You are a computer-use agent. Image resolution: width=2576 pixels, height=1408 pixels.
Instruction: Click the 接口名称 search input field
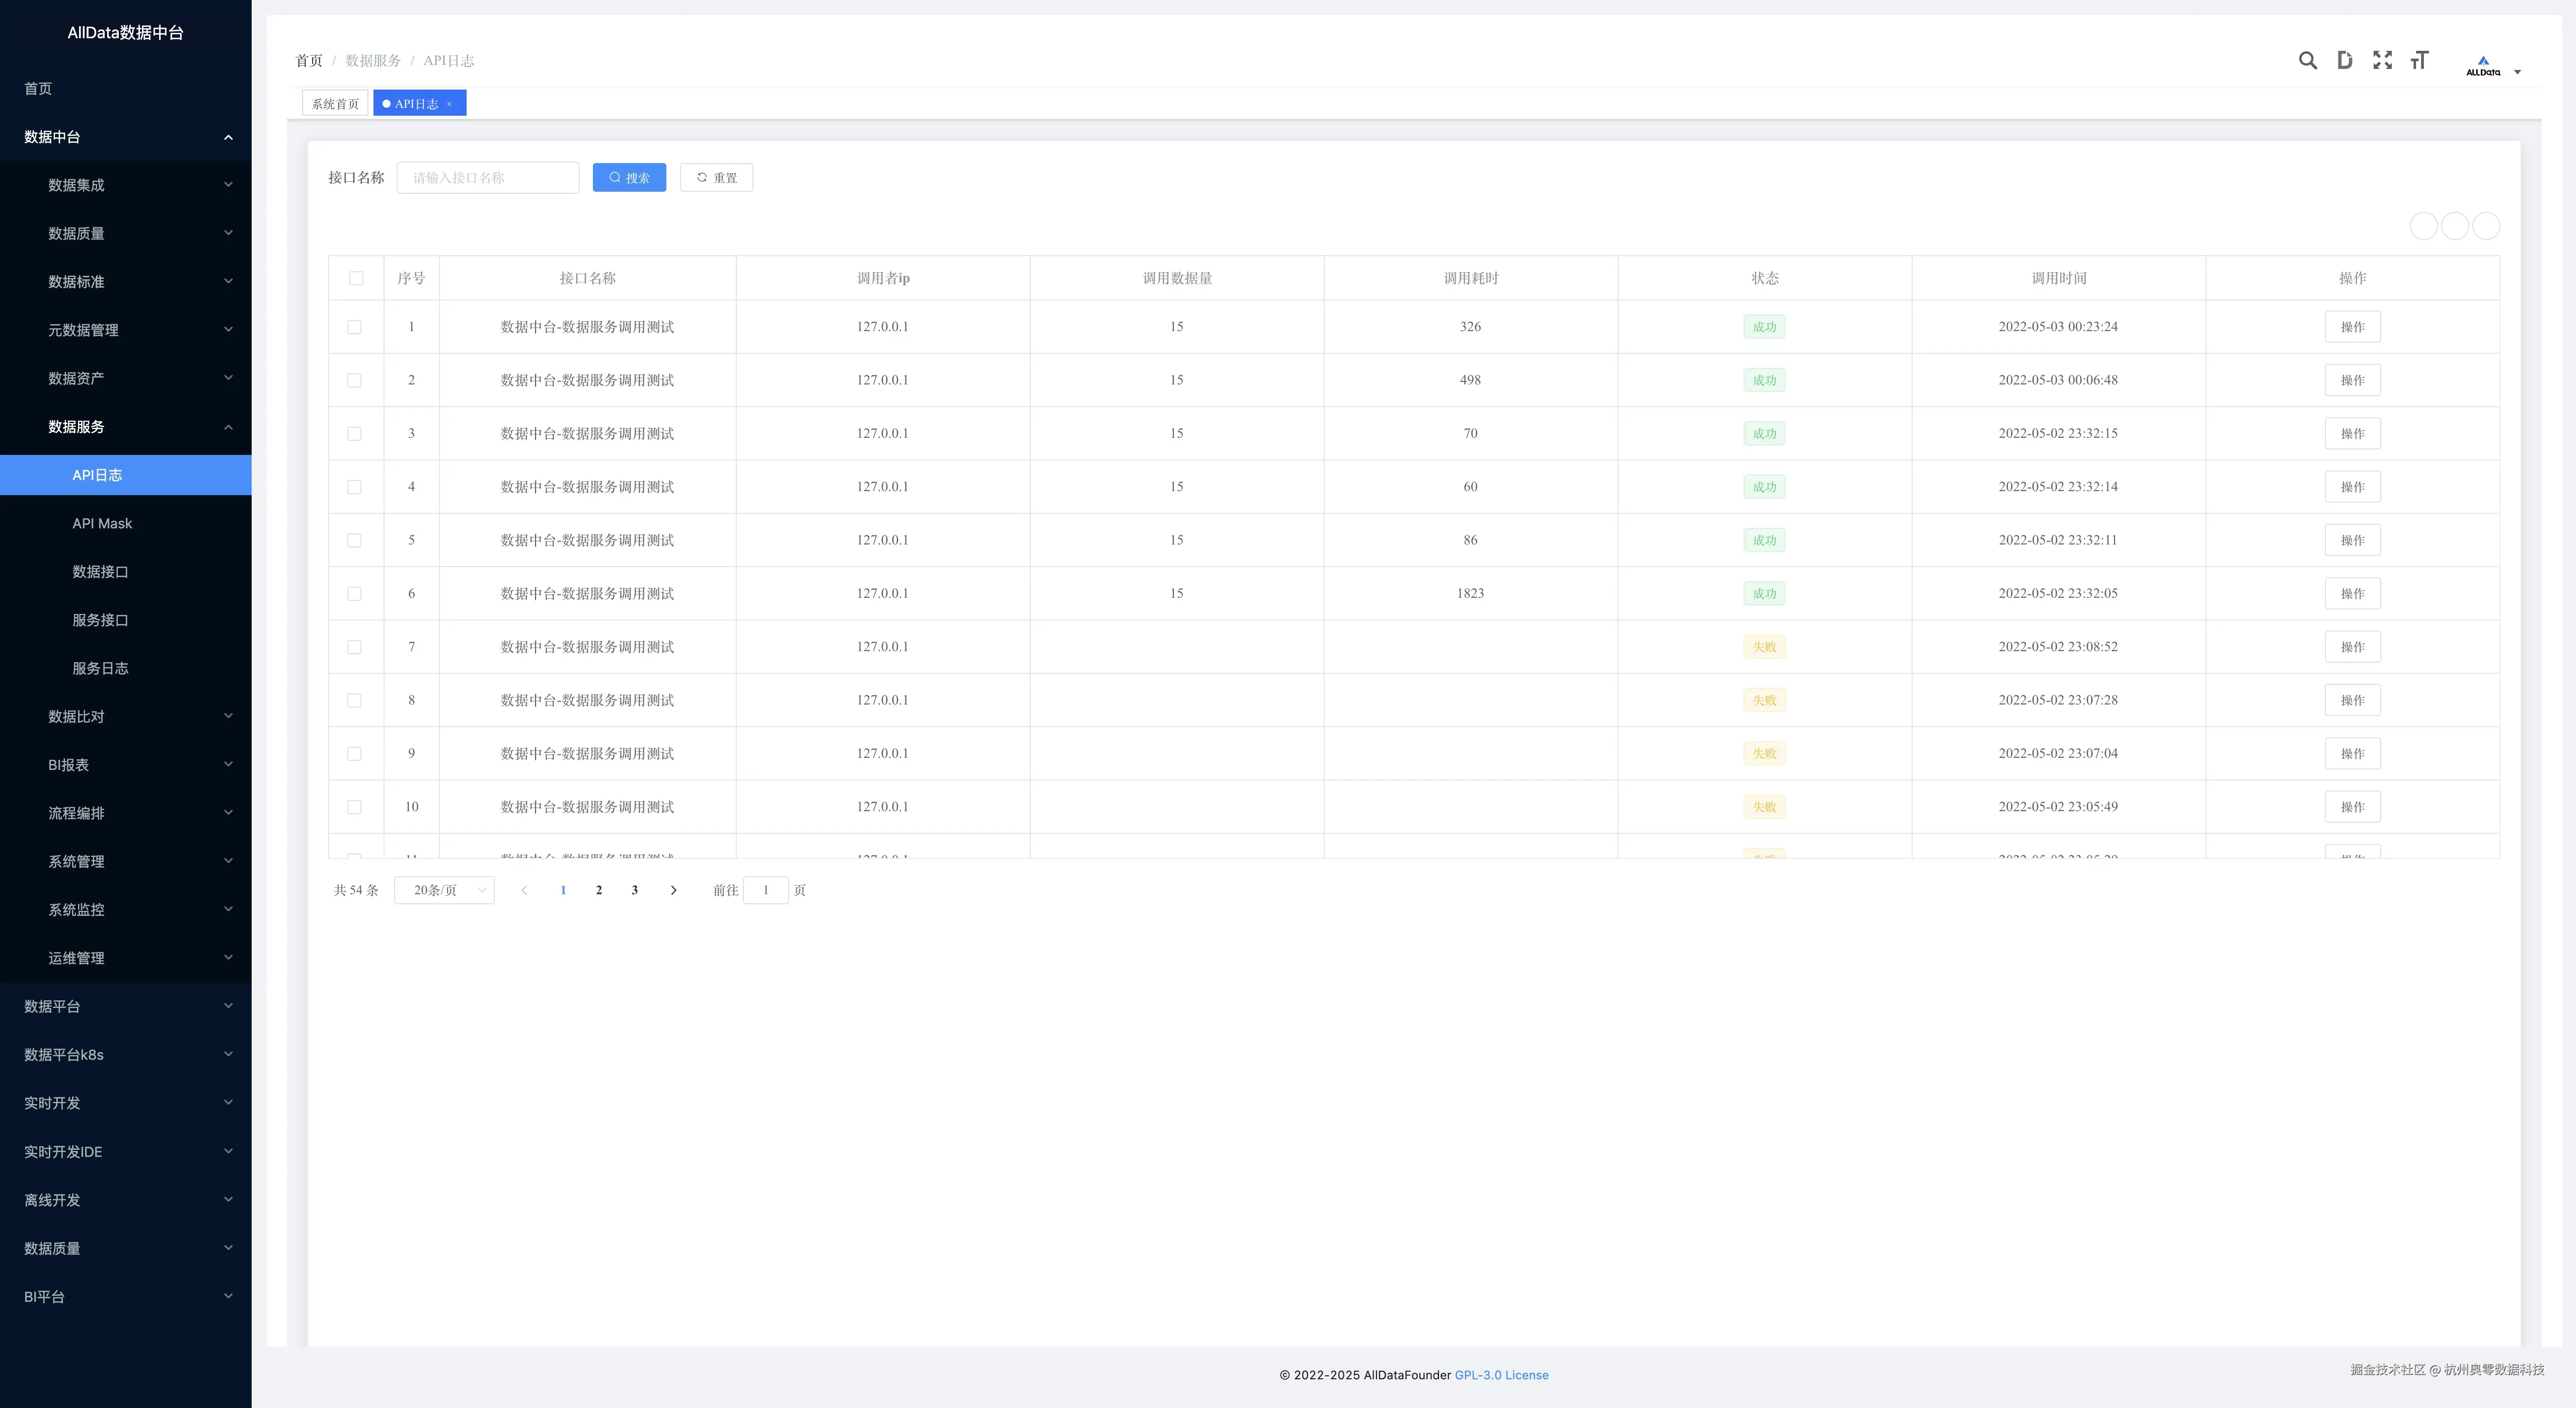click(x=488, y=178)
